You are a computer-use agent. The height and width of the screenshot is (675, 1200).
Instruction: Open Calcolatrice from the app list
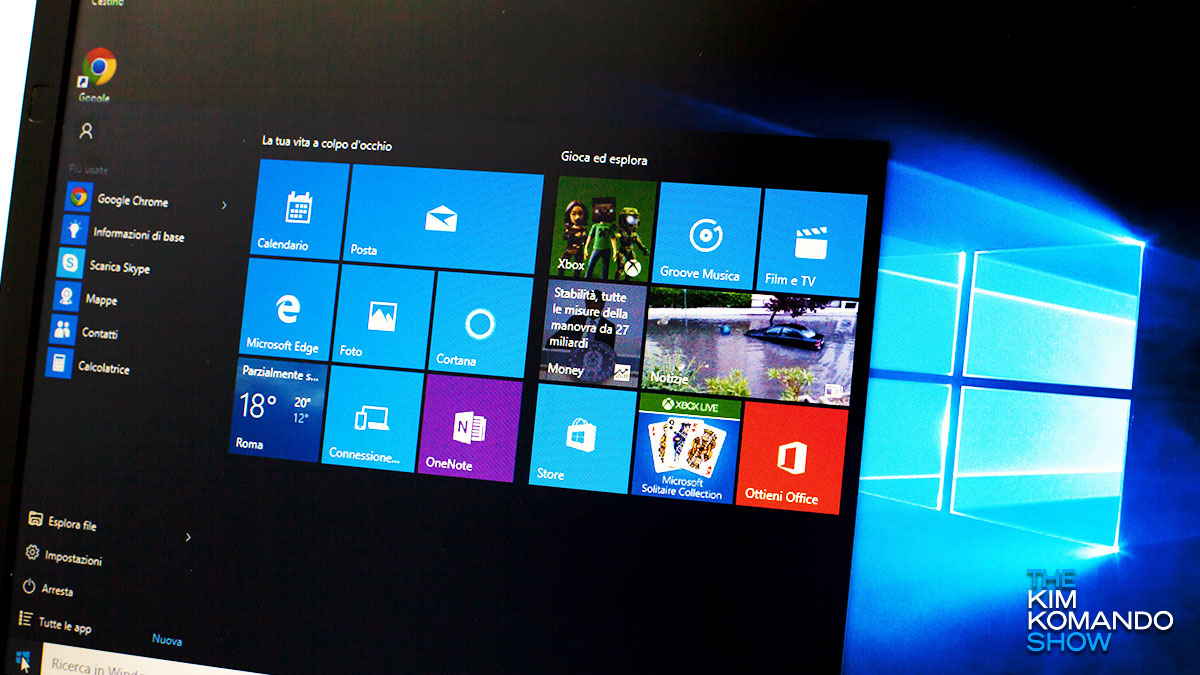pos(89,365)
